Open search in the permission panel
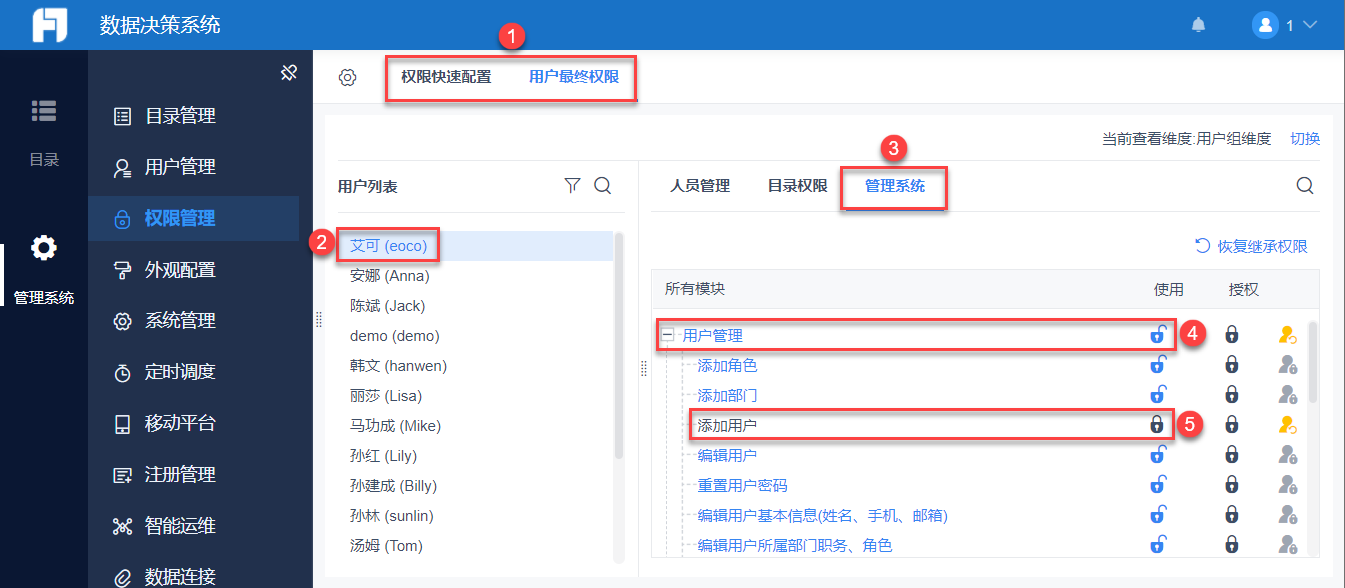The width and height of the screenshot is (1345, 588). pyautogui.click(x=1305, y=185)
